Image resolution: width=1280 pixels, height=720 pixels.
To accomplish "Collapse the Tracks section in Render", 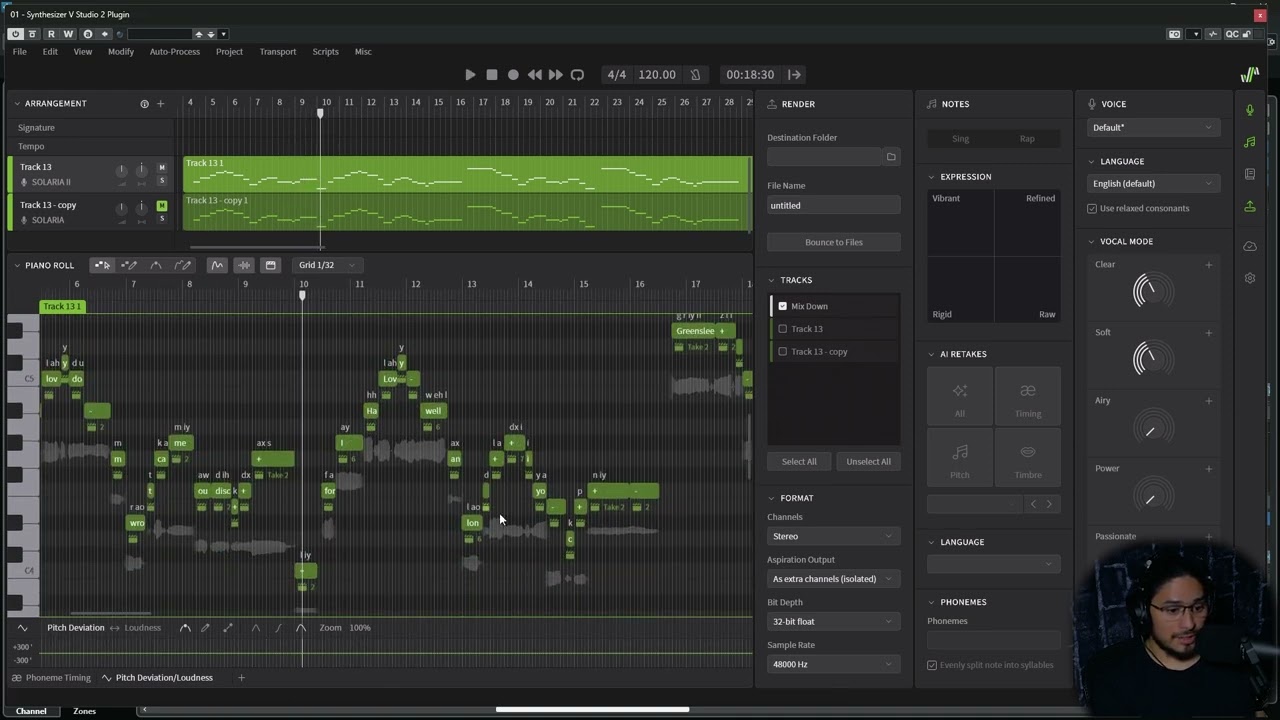I will [x=771, y=280].
